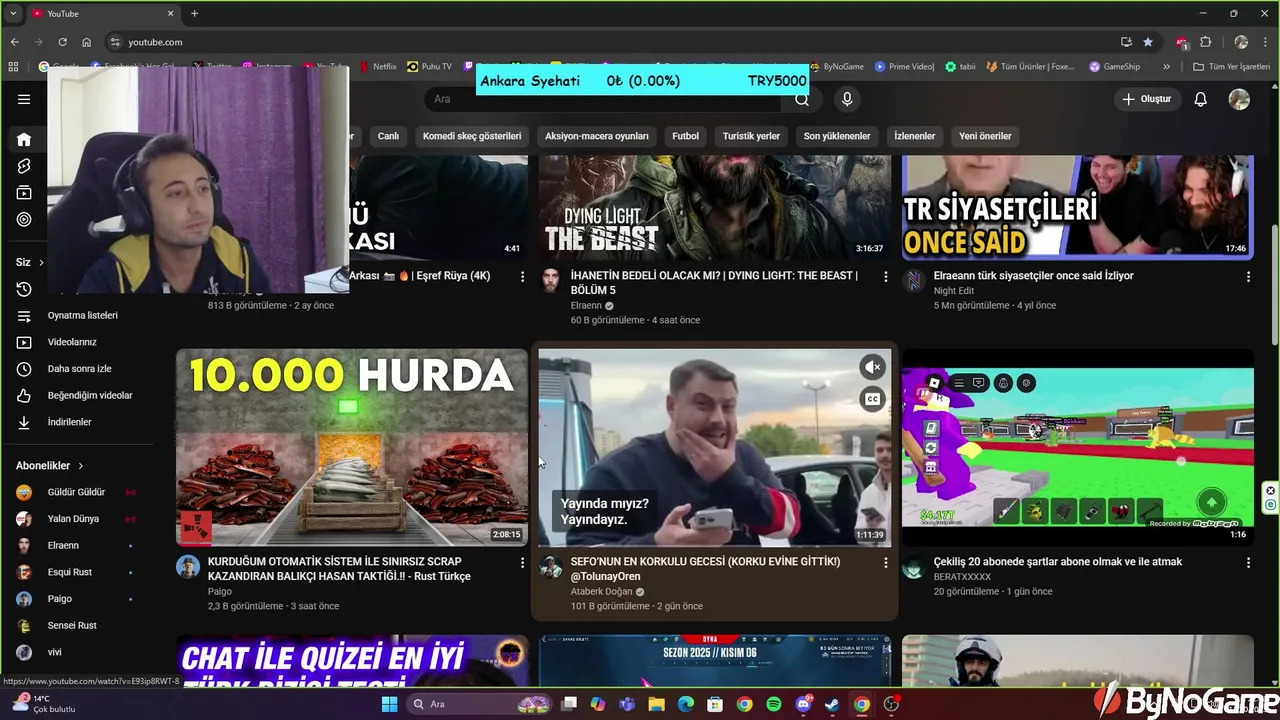This screenshot has height=720, width=1280.
Task: Open Chrome extensions puzzle icon
Action: tap(1205, 42)
